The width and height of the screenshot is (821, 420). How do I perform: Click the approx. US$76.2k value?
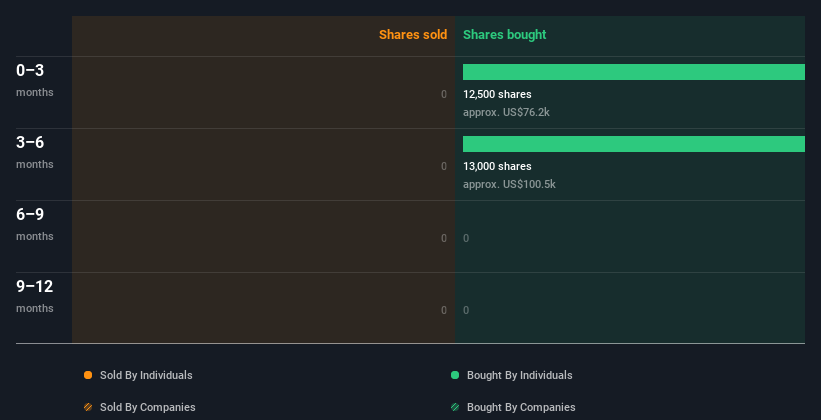click(x=506, y=112)
